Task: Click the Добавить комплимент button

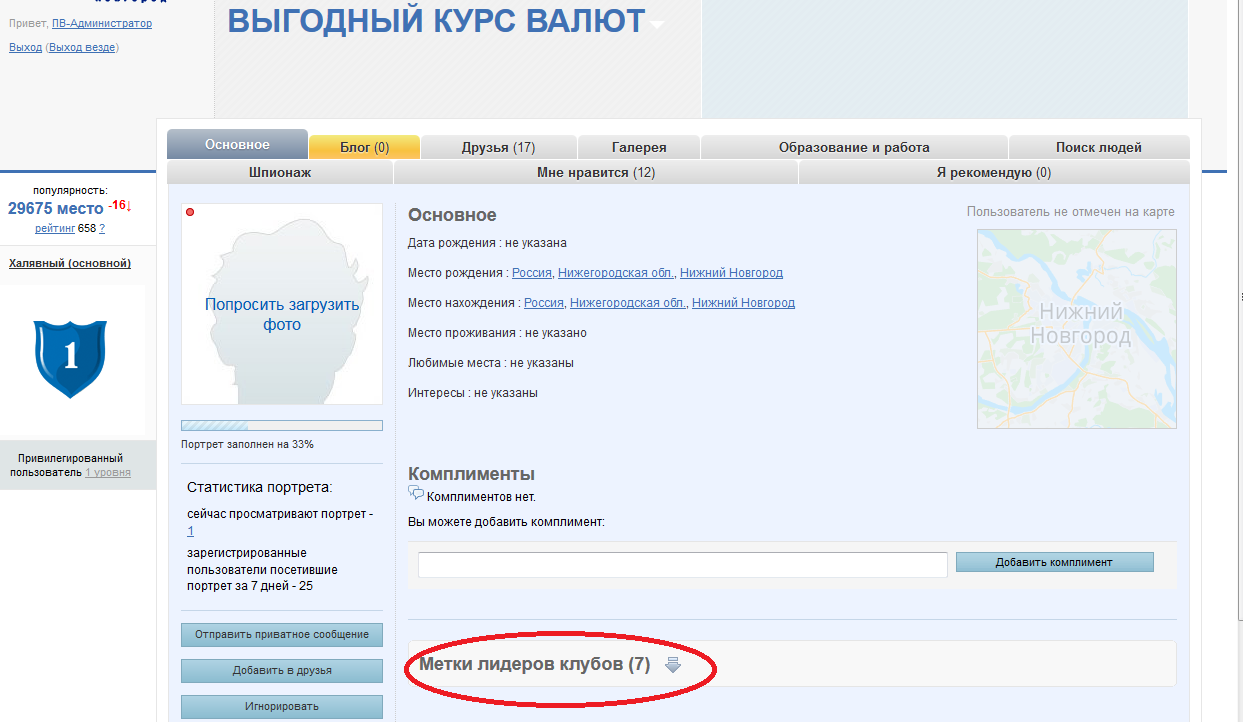Action: point(1054,562)
